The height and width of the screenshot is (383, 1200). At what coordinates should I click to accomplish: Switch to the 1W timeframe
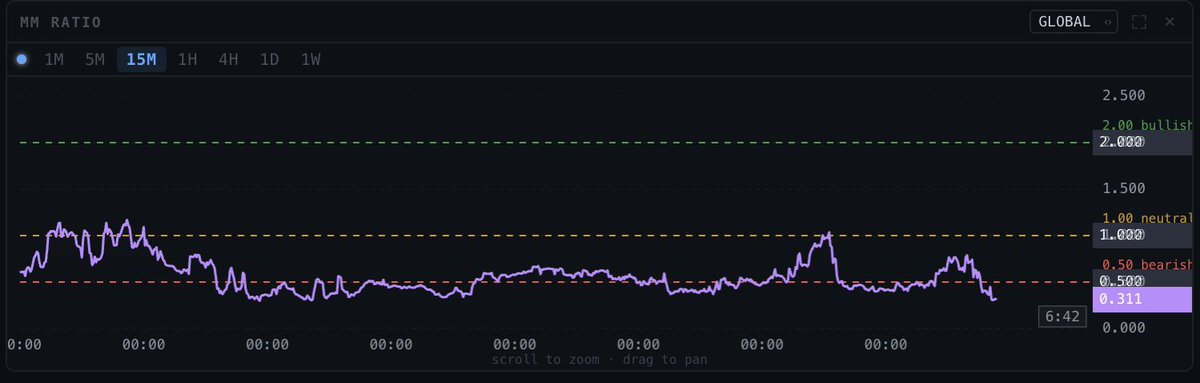coord(311,59)
